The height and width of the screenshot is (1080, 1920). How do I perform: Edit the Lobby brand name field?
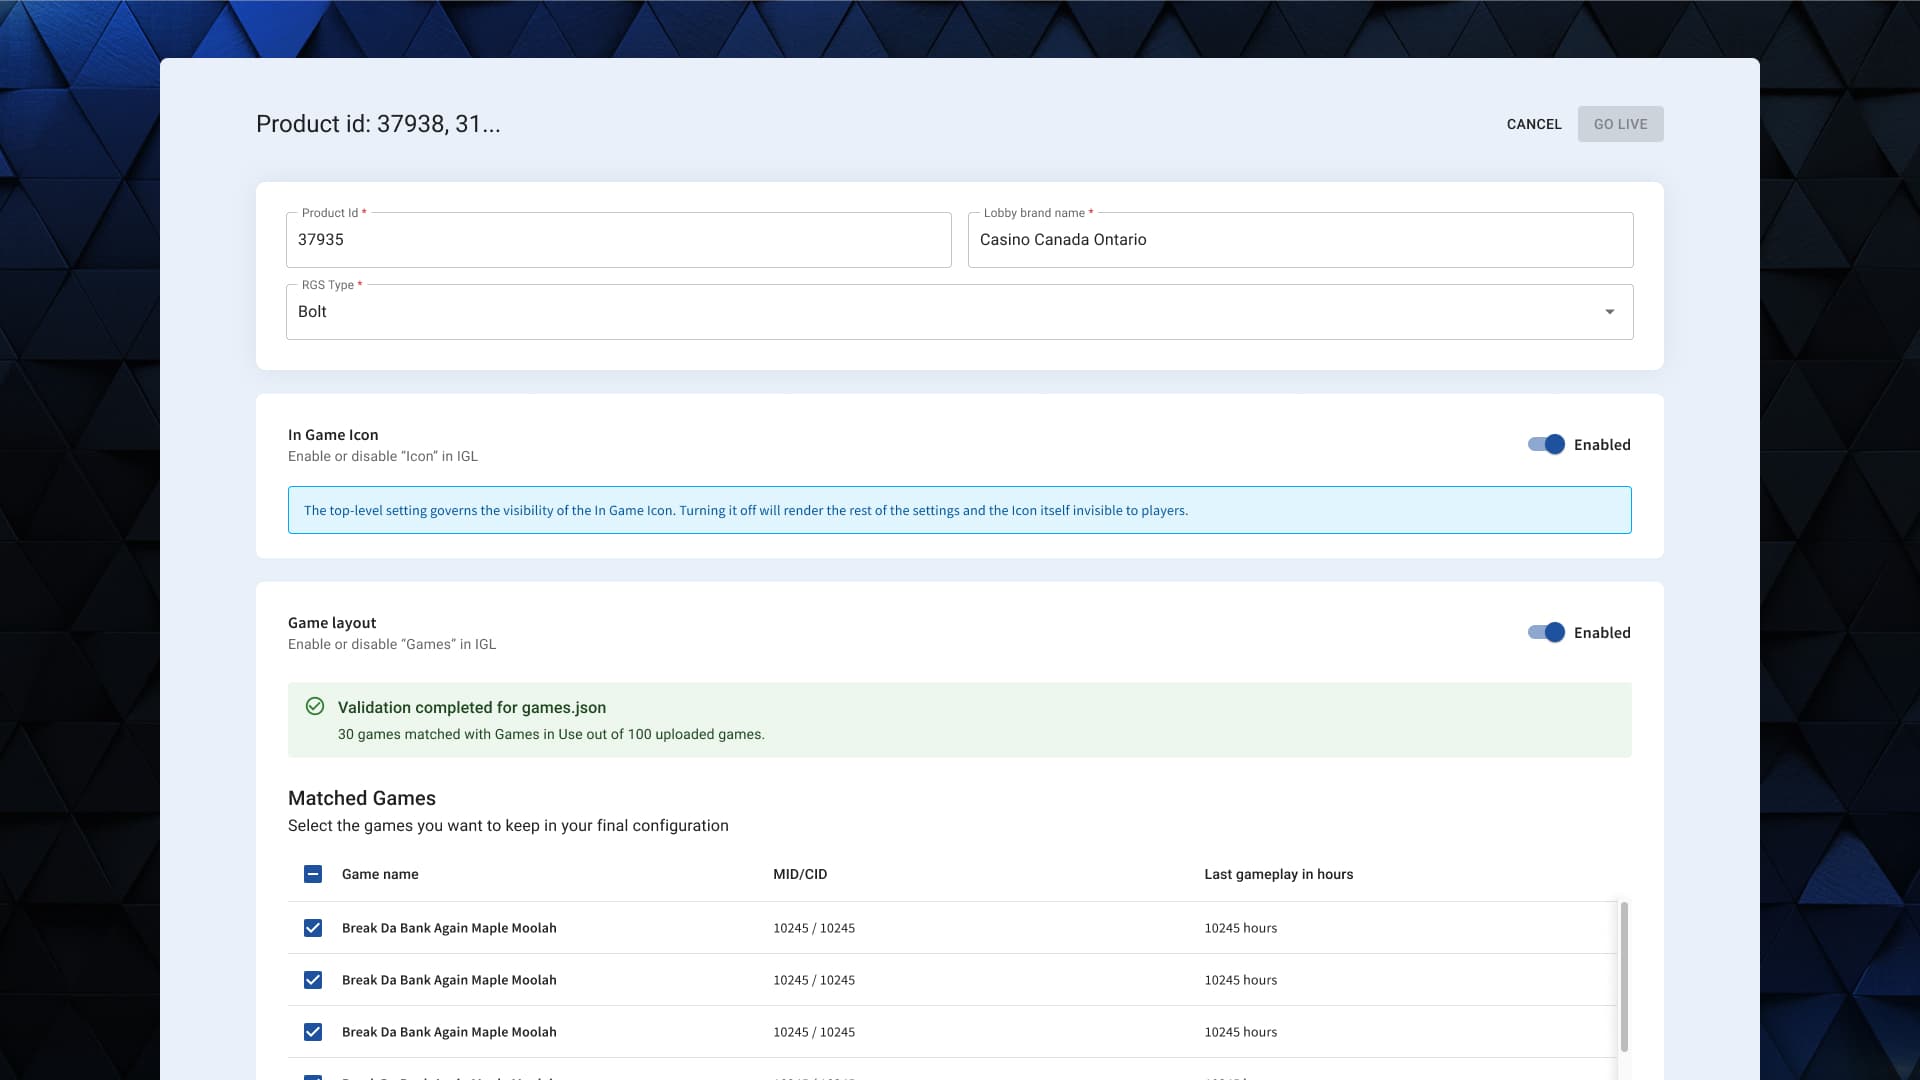pos(1300,240)
